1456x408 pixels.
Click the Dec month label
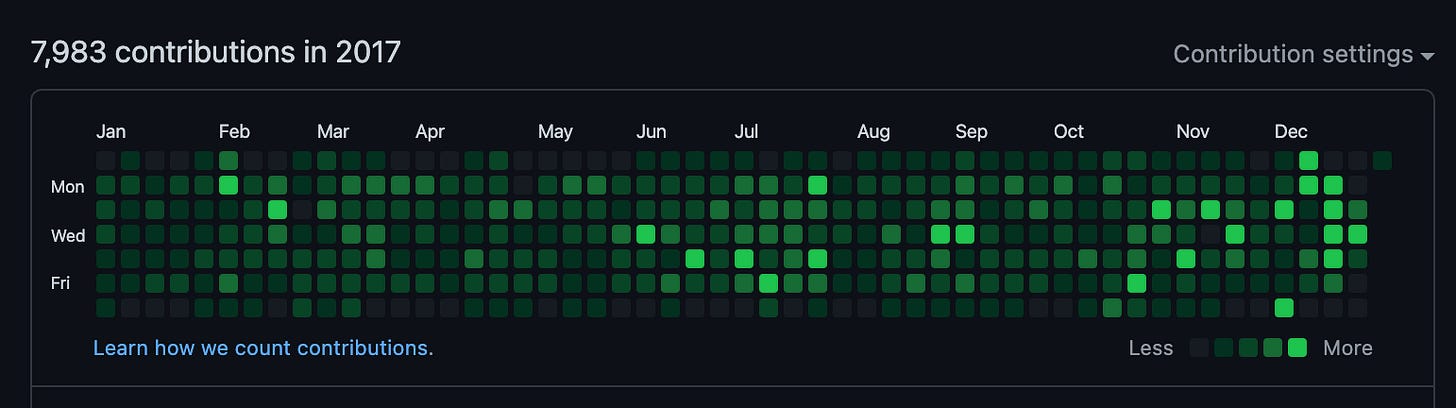point(1291,132)
